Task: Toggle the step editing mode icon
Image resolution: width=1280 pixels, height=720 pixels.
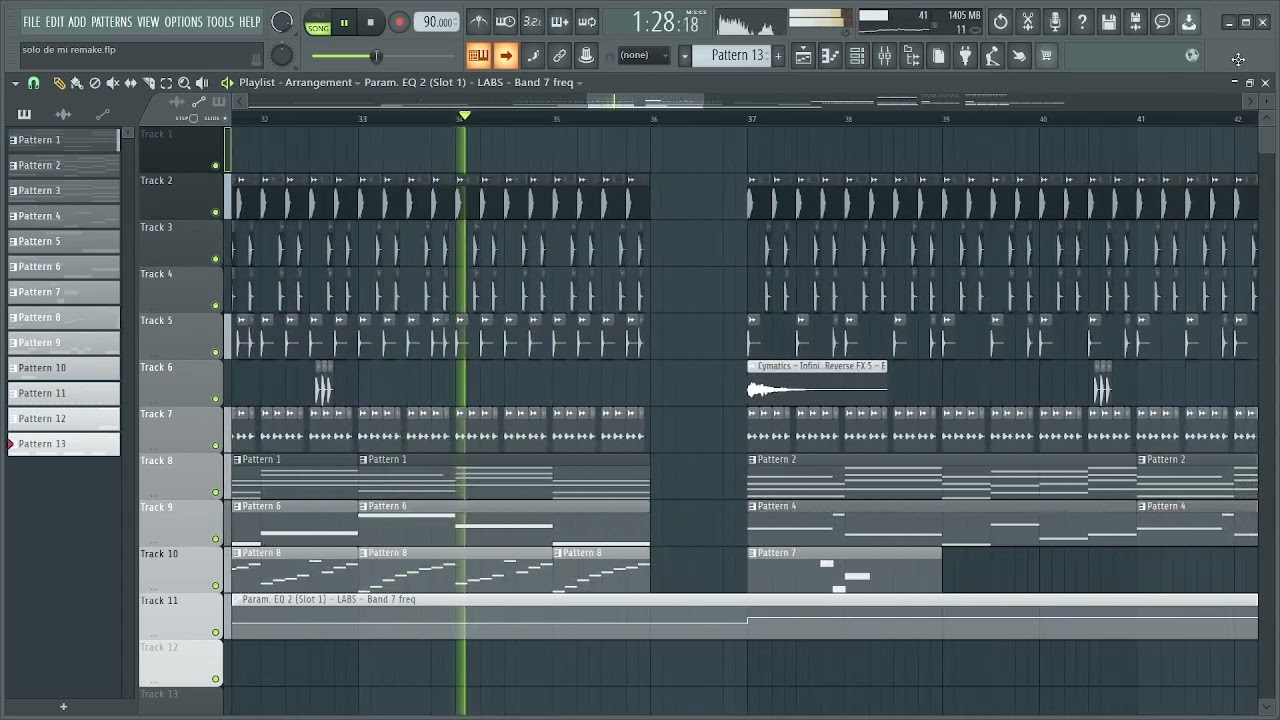Action: [533, 56]
